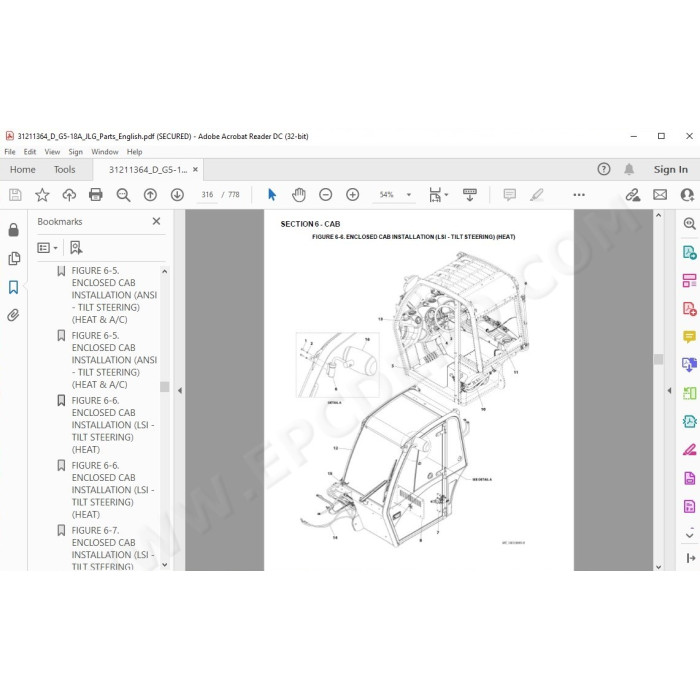Open search tool in right pane
This screenshot has height=700, width=700.
(x=689, y=224)
